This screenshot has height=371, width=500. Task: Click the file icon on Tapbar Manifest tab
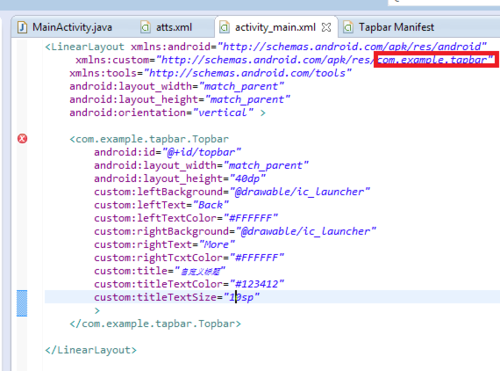pyautogui.click(x=348, y=27)
